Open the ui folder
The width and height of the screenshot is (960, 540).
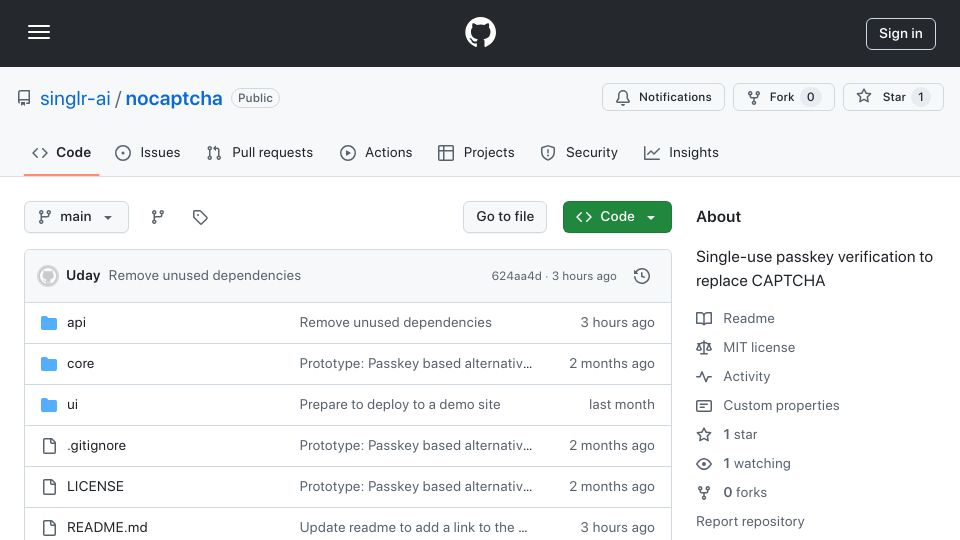point(72,405)
